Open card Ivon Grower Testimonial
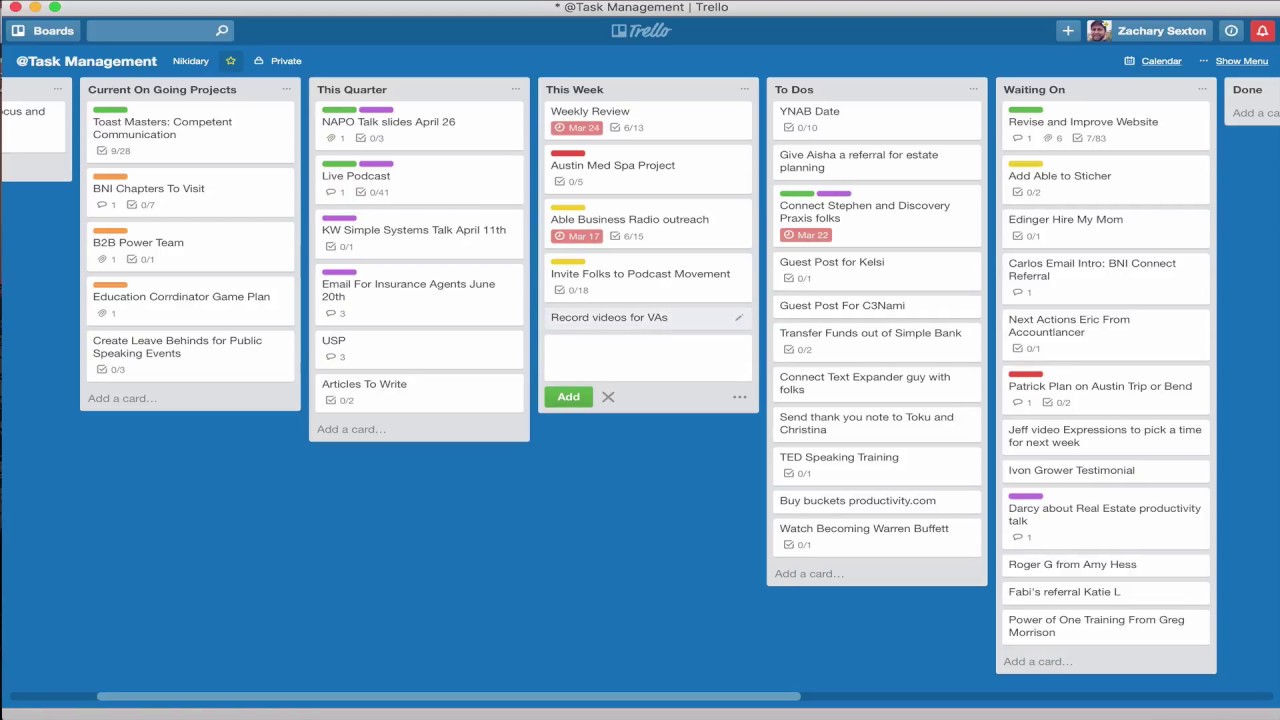The width and height of the screenshot is (1280, 720). pyautogui.click(x=1105, y=470)
